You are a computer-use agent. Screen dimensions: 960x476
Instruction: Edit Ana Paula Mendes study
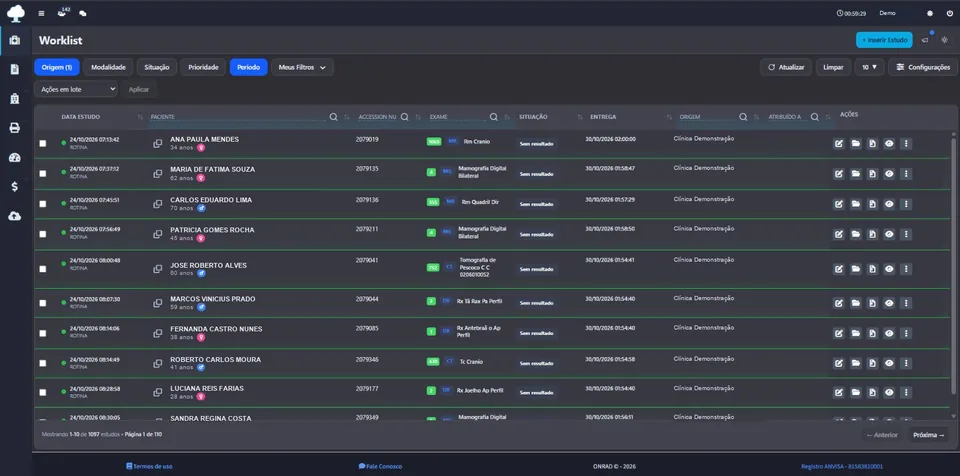[838, 144]
